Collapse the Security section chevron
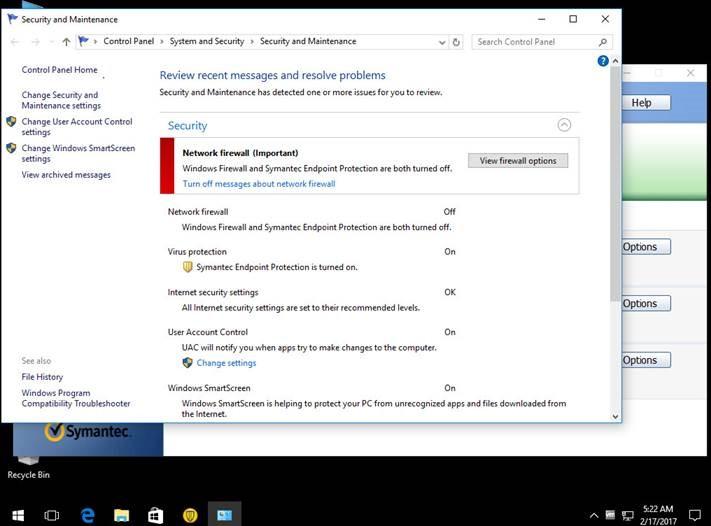711x526 pixels. click(x=564, y=125)
